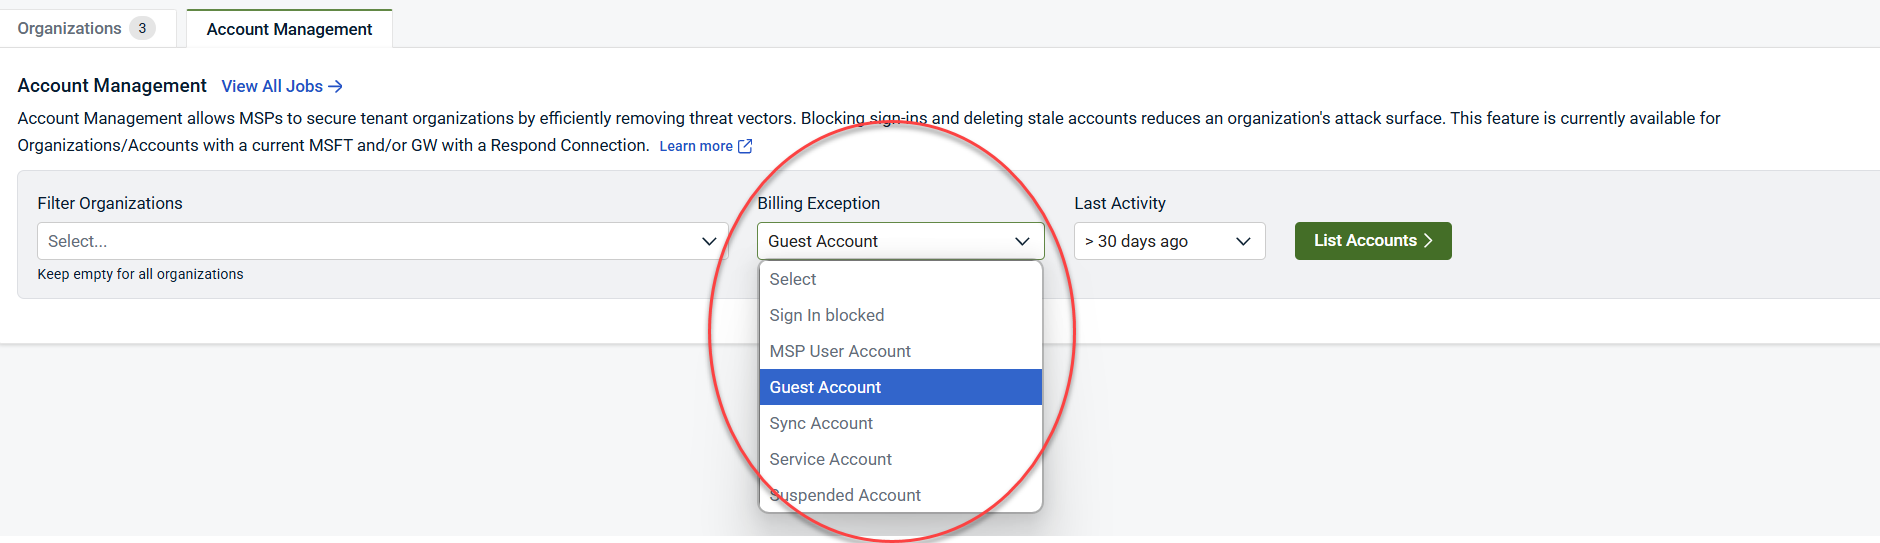
Task: Click the Organizations count badge
Action: (x=142, y=28)
